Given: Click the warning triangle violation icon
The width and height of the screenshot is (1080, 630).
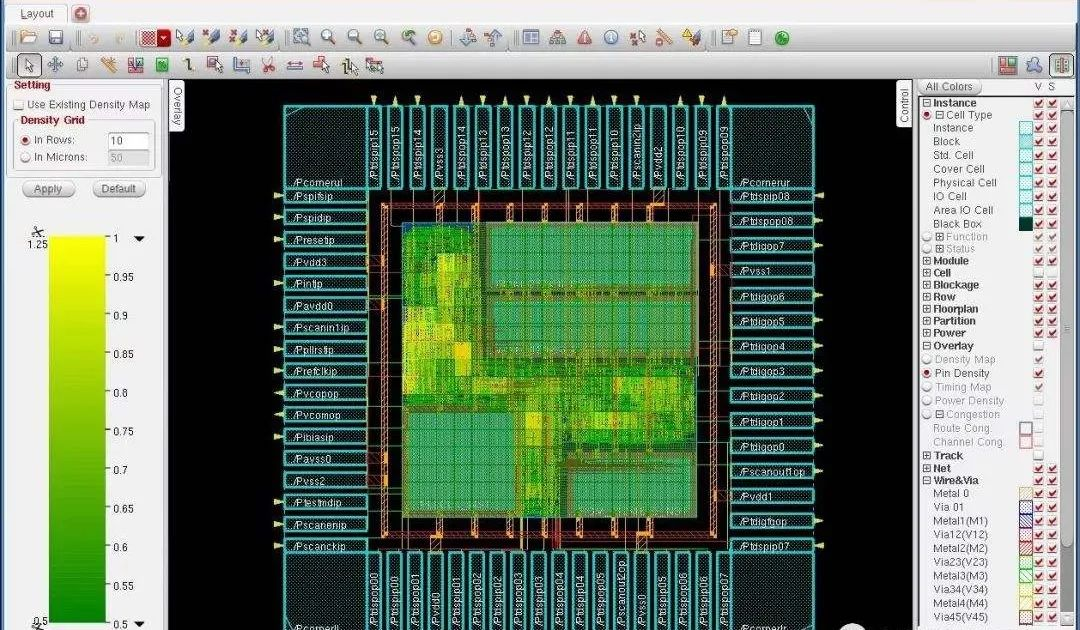Looking at the screenshot, I should (584, 38).
